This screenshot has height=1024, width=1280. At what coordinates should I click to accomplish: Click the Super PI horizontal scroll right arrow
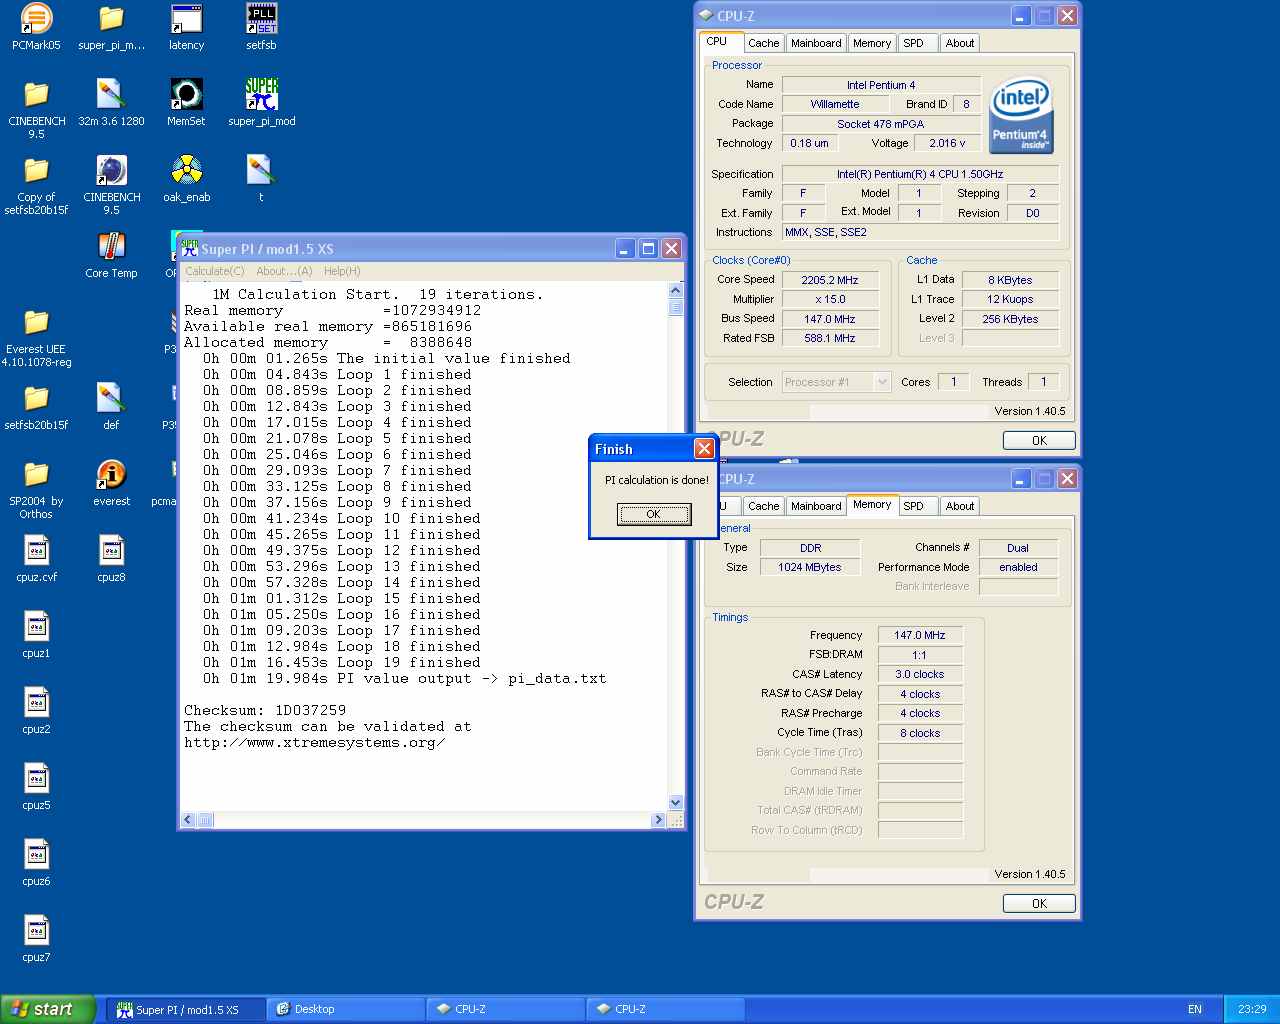[x=658, y=820]
